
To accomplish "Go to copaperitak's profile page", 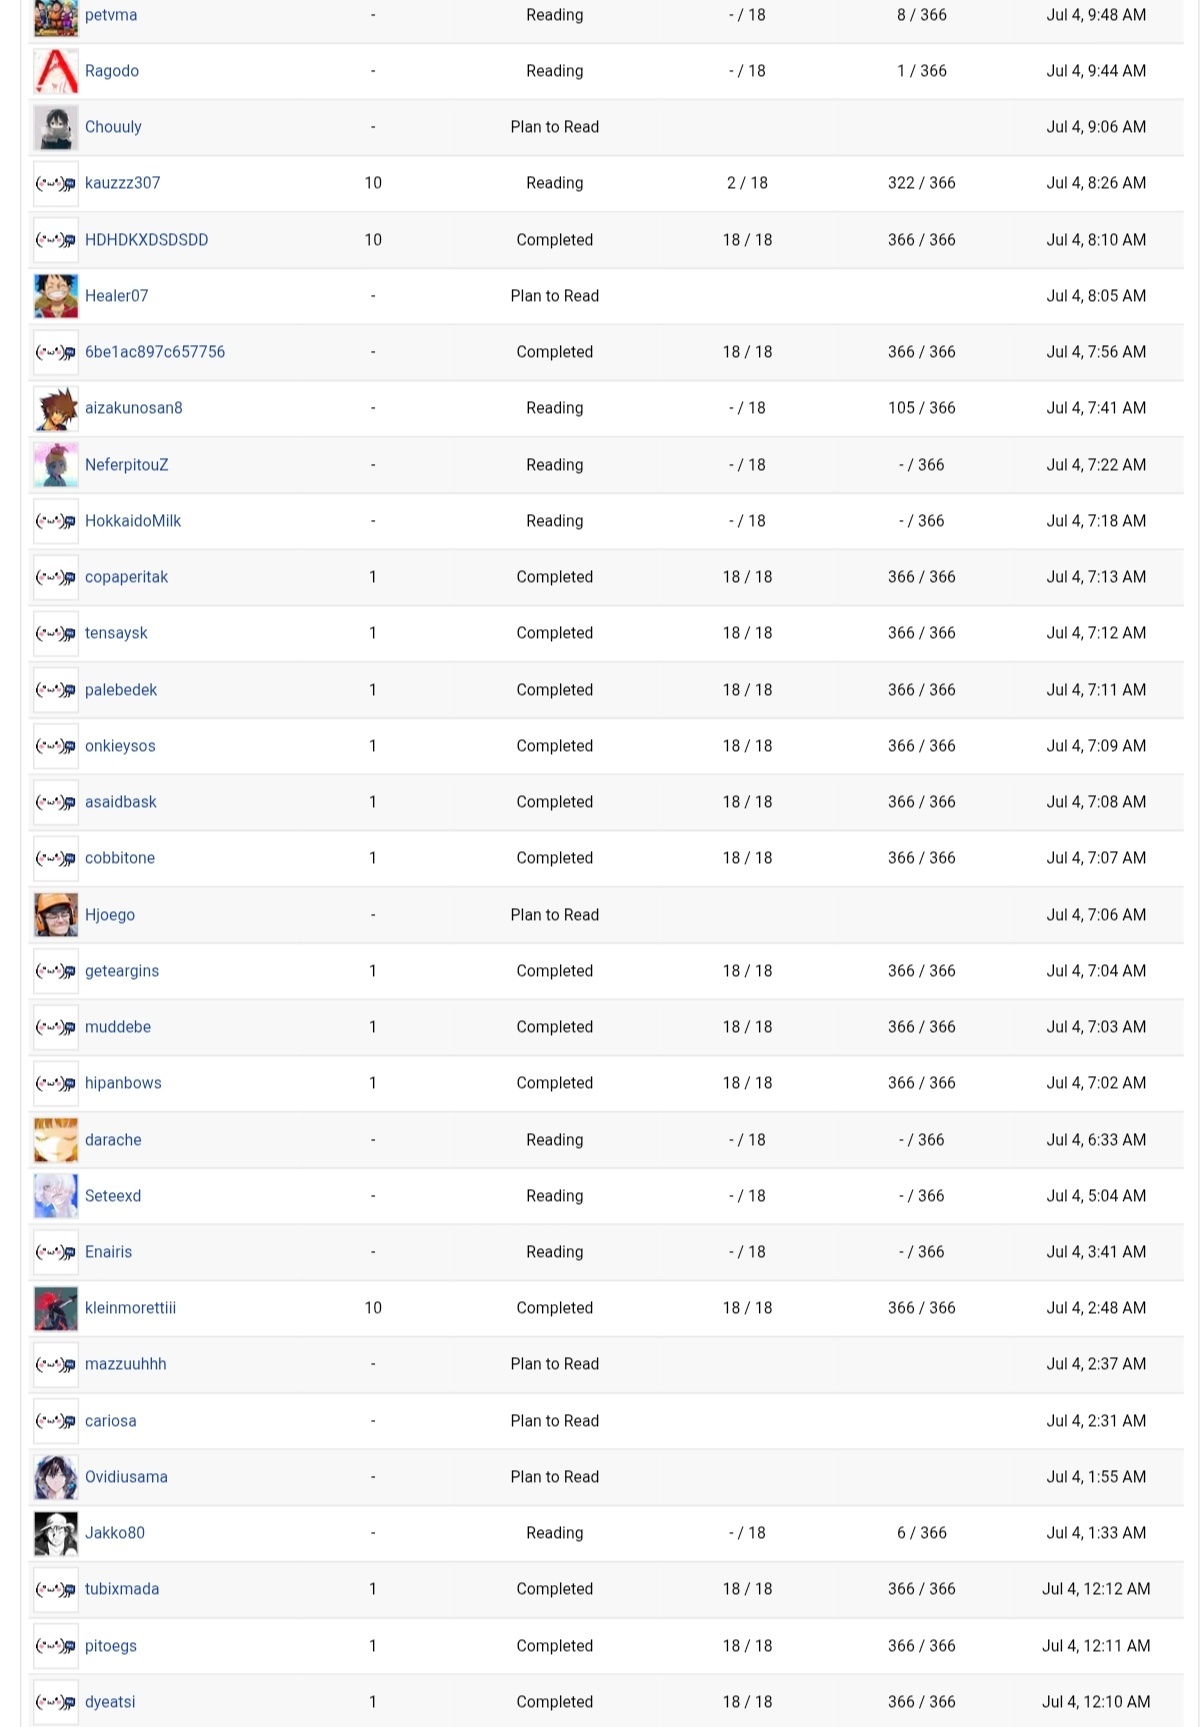I will coord(126,577).
